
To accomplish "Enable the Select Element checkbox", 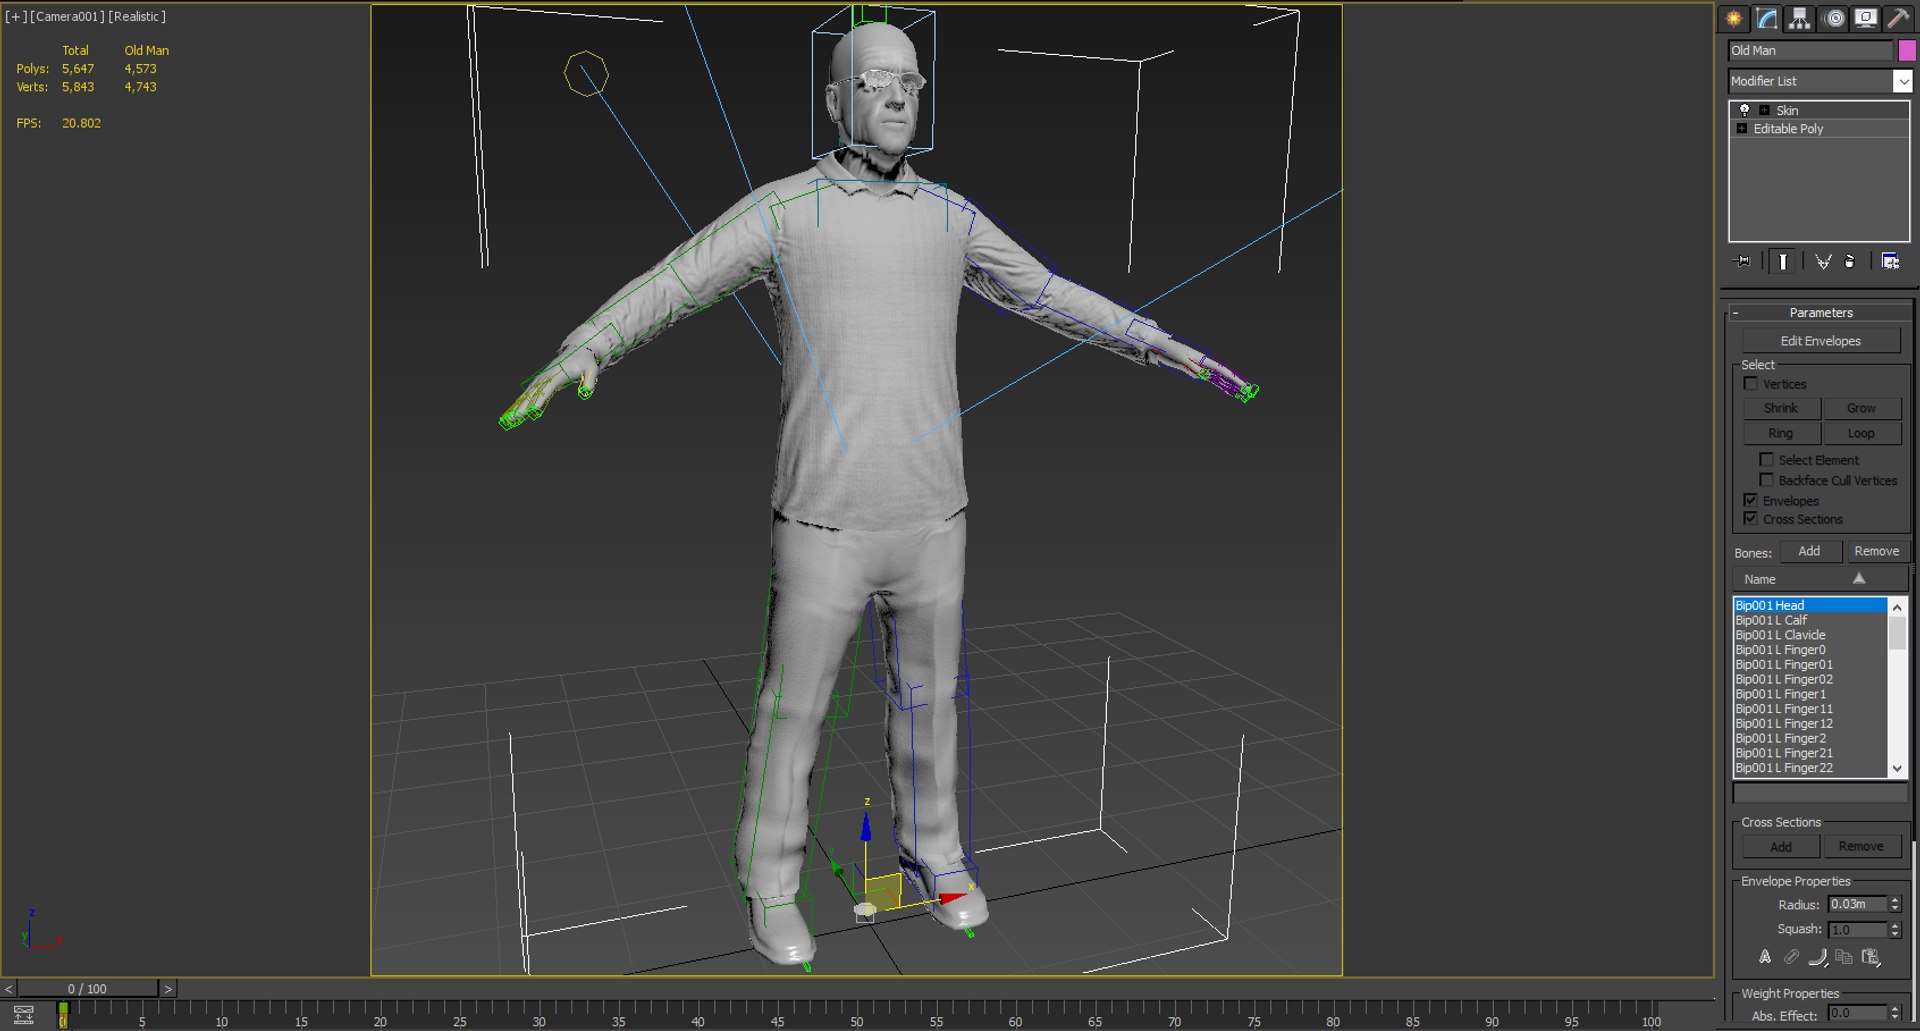I will (x=1766, y=460).
